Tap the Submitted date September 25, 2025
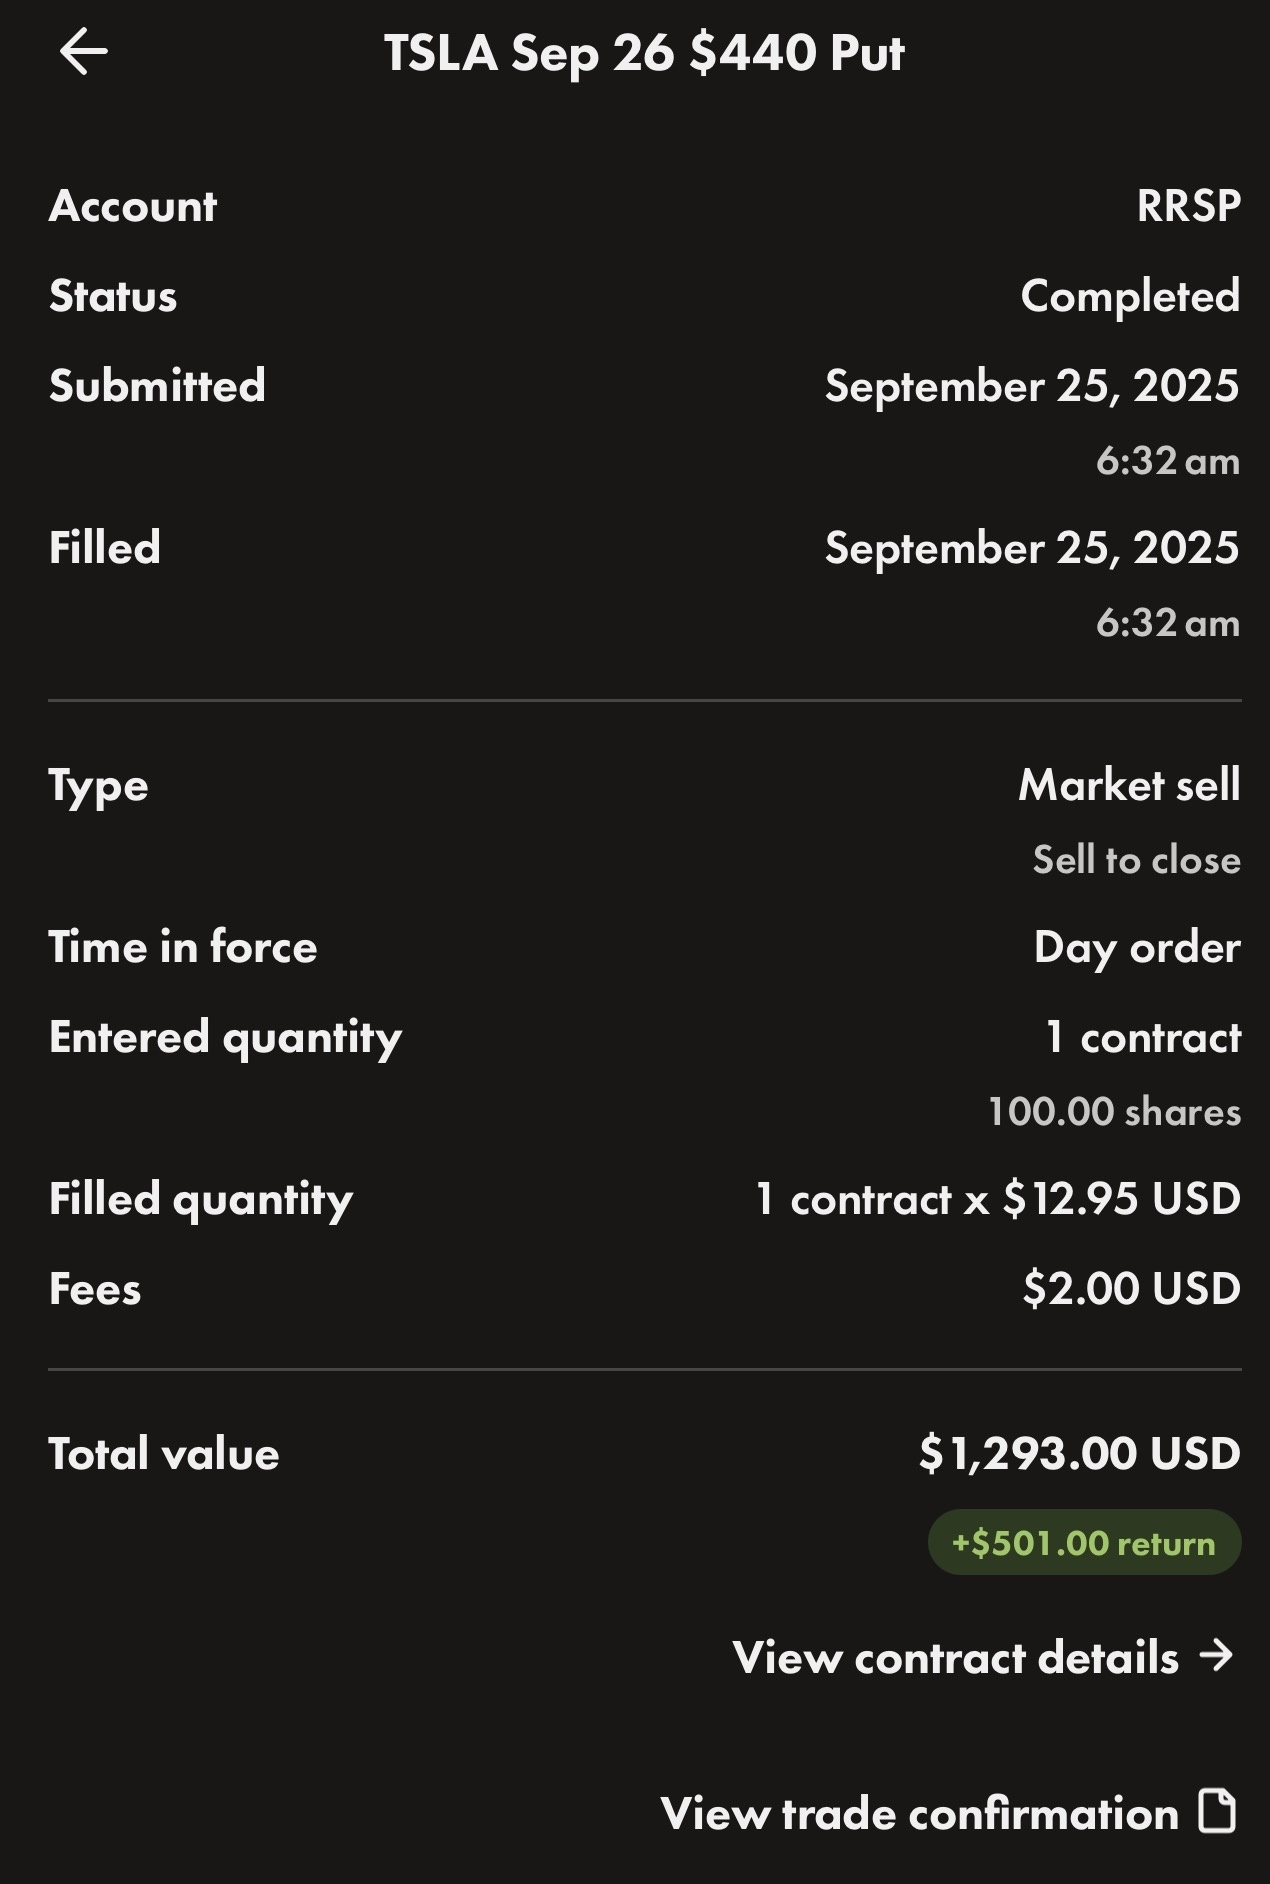Screen dimensions: 1270x1884 [x=1031, y=386]
